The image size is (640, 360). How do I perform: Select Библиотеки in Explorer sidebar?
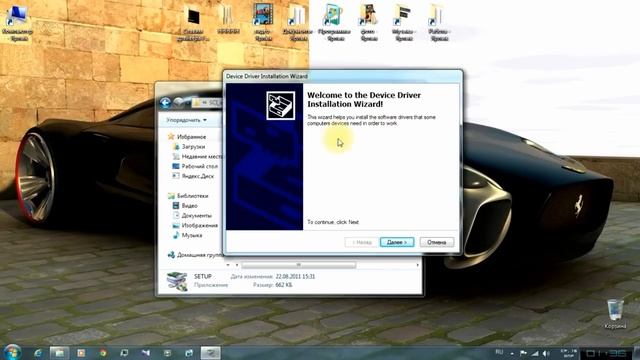(193, 196)
